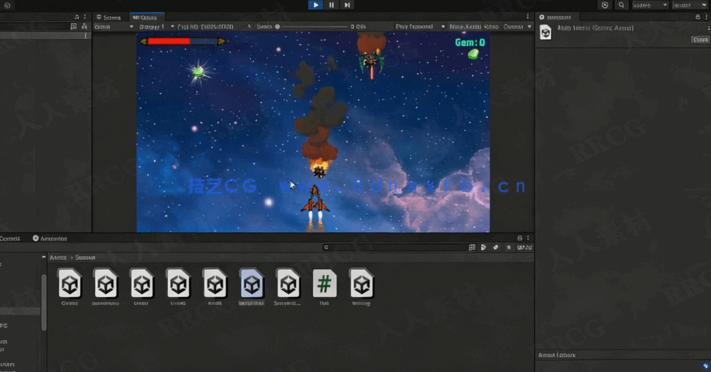The image size is (711, 372).
Task: Click the green gem icon under the Gem counter
Action: coord(473,54)
